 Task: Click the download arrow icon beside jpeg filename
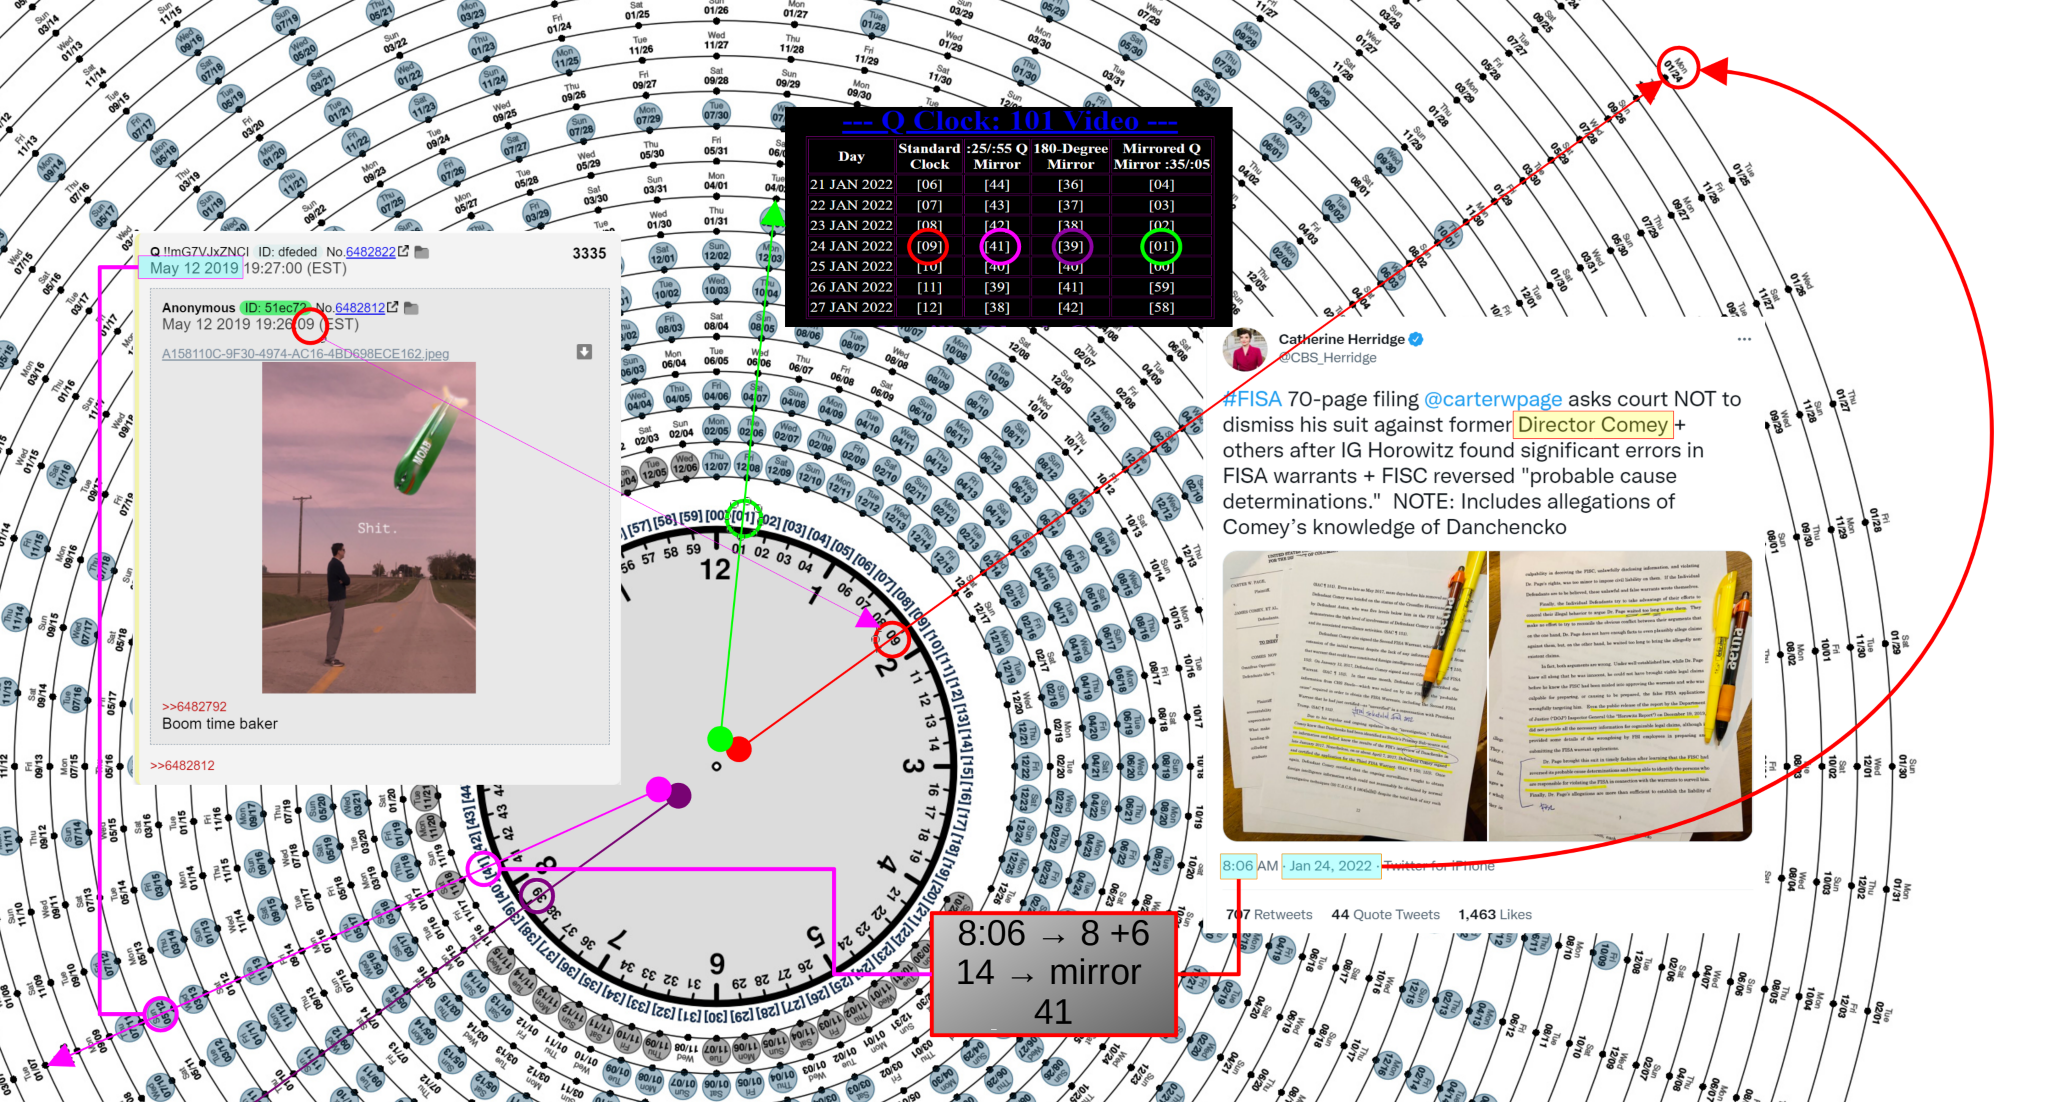(584, 352)
